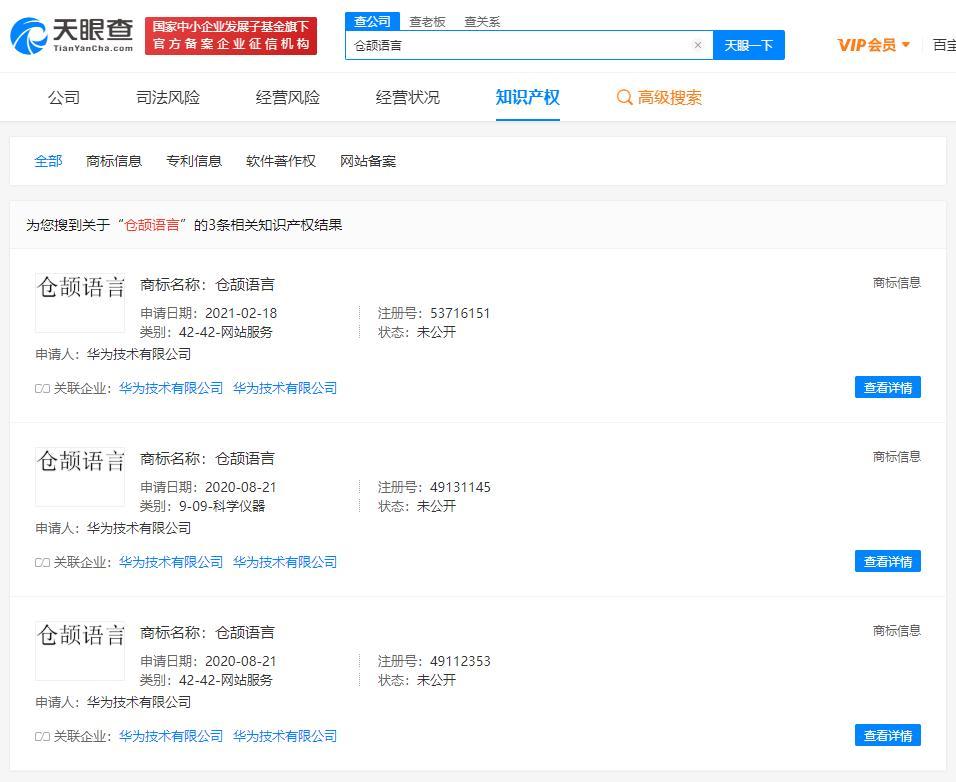Click the category text 9-09-科学仪器
Screen dimensions: 956x782
click(222, 506)
